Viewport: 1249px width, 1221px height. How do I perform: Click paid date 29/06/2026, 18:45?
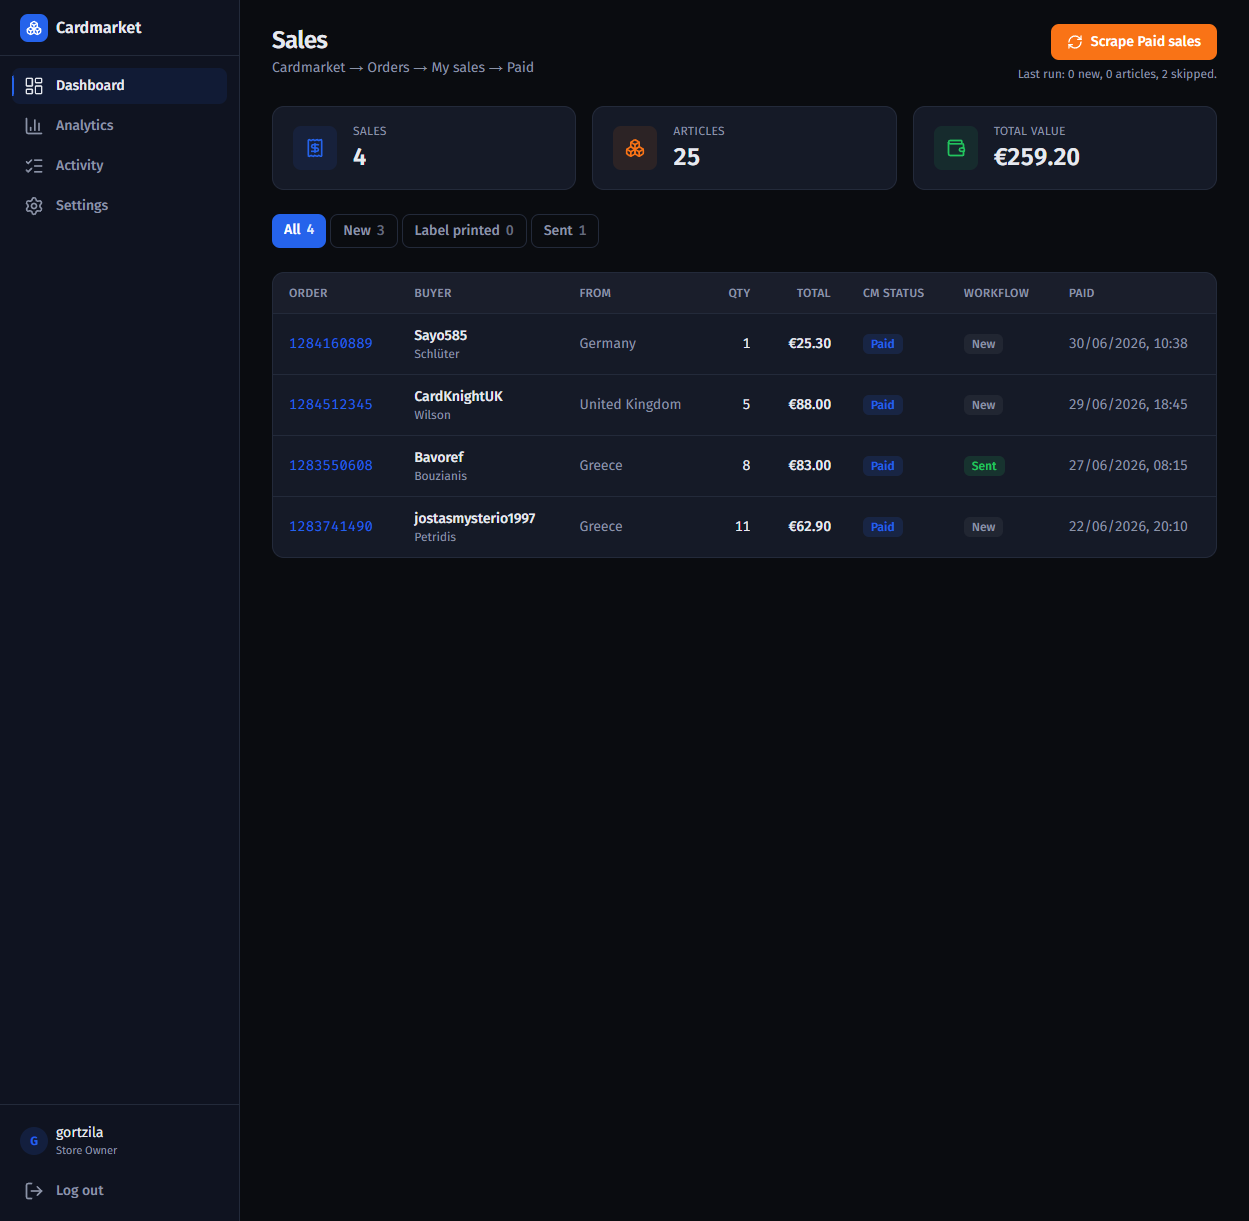click(1128, 405)
